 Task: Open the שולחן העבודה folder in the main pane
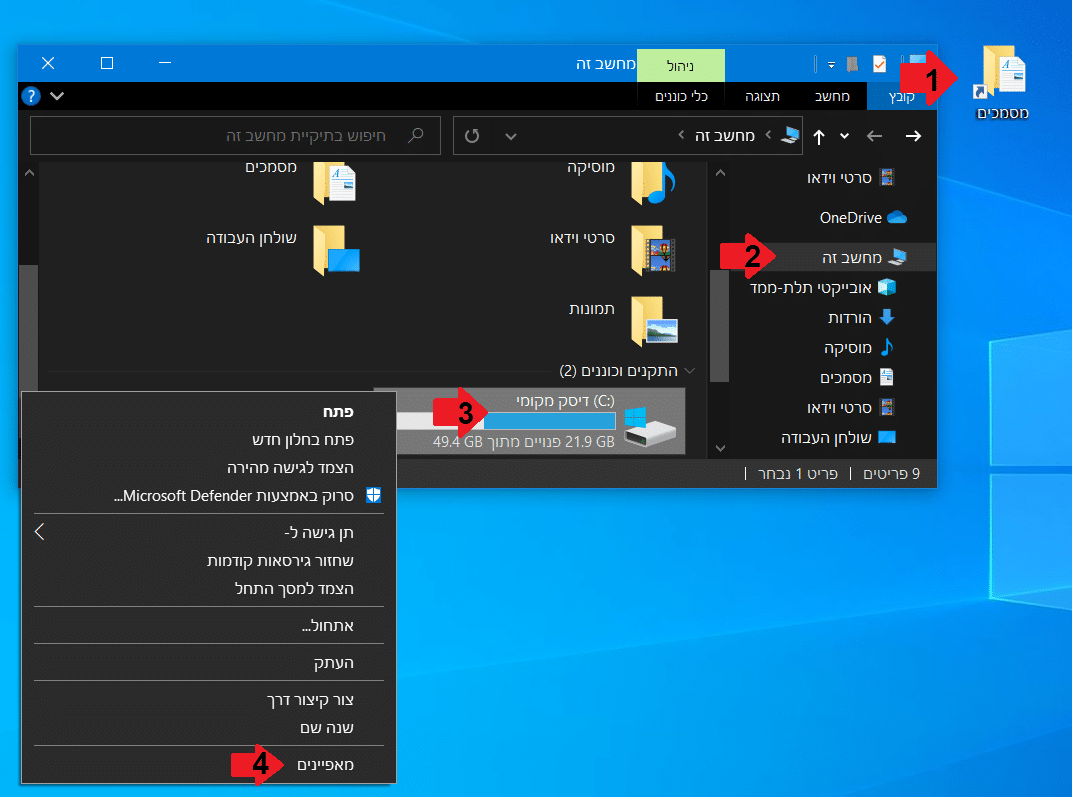tap(335, 250)
